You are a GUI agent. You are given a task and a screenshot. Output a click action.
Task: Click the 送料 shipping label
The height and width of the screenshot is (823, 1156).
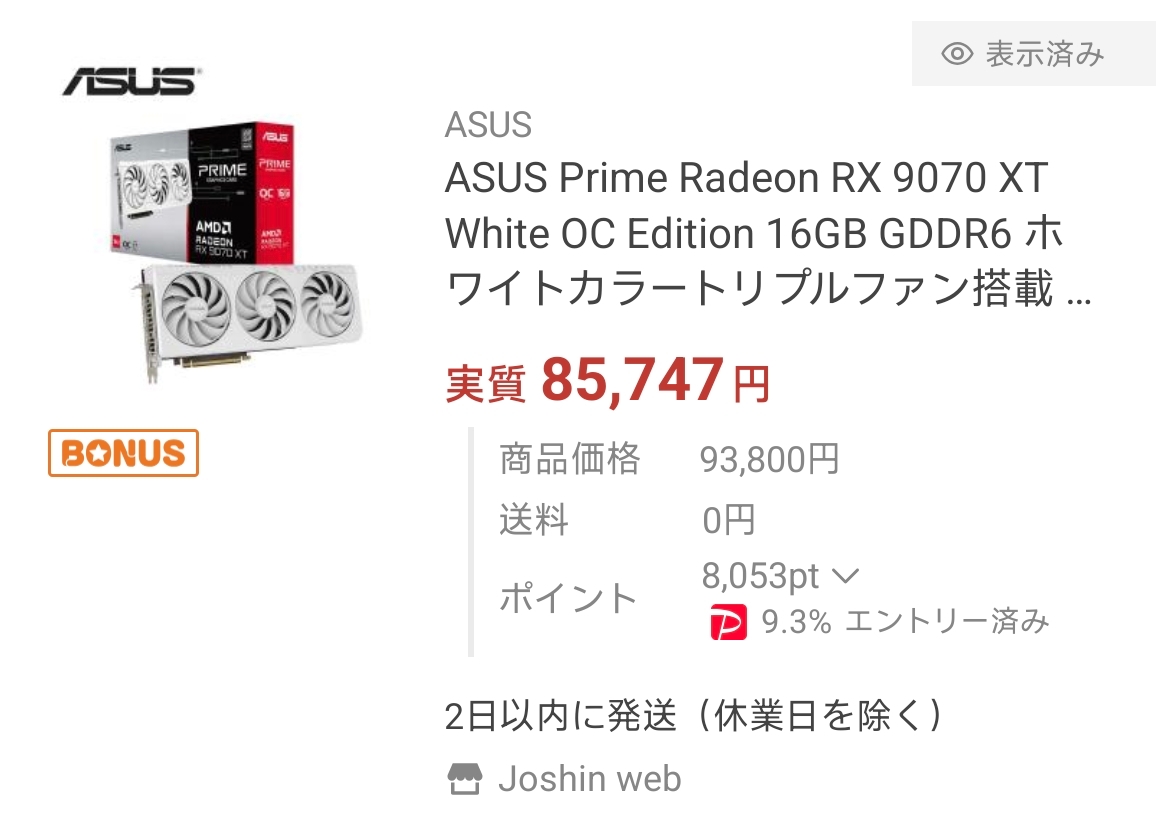coord(533,520)
